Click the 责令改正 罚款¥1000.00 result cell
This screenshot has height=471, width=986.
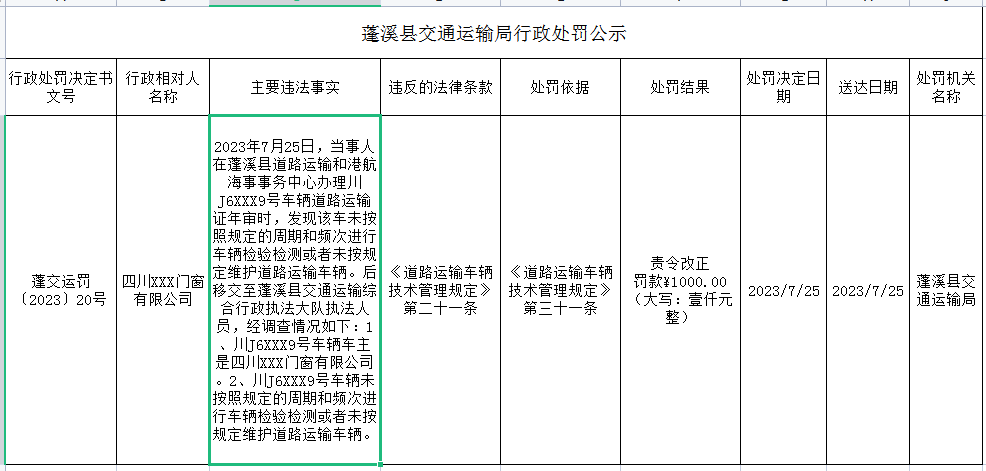pos(680,290)
